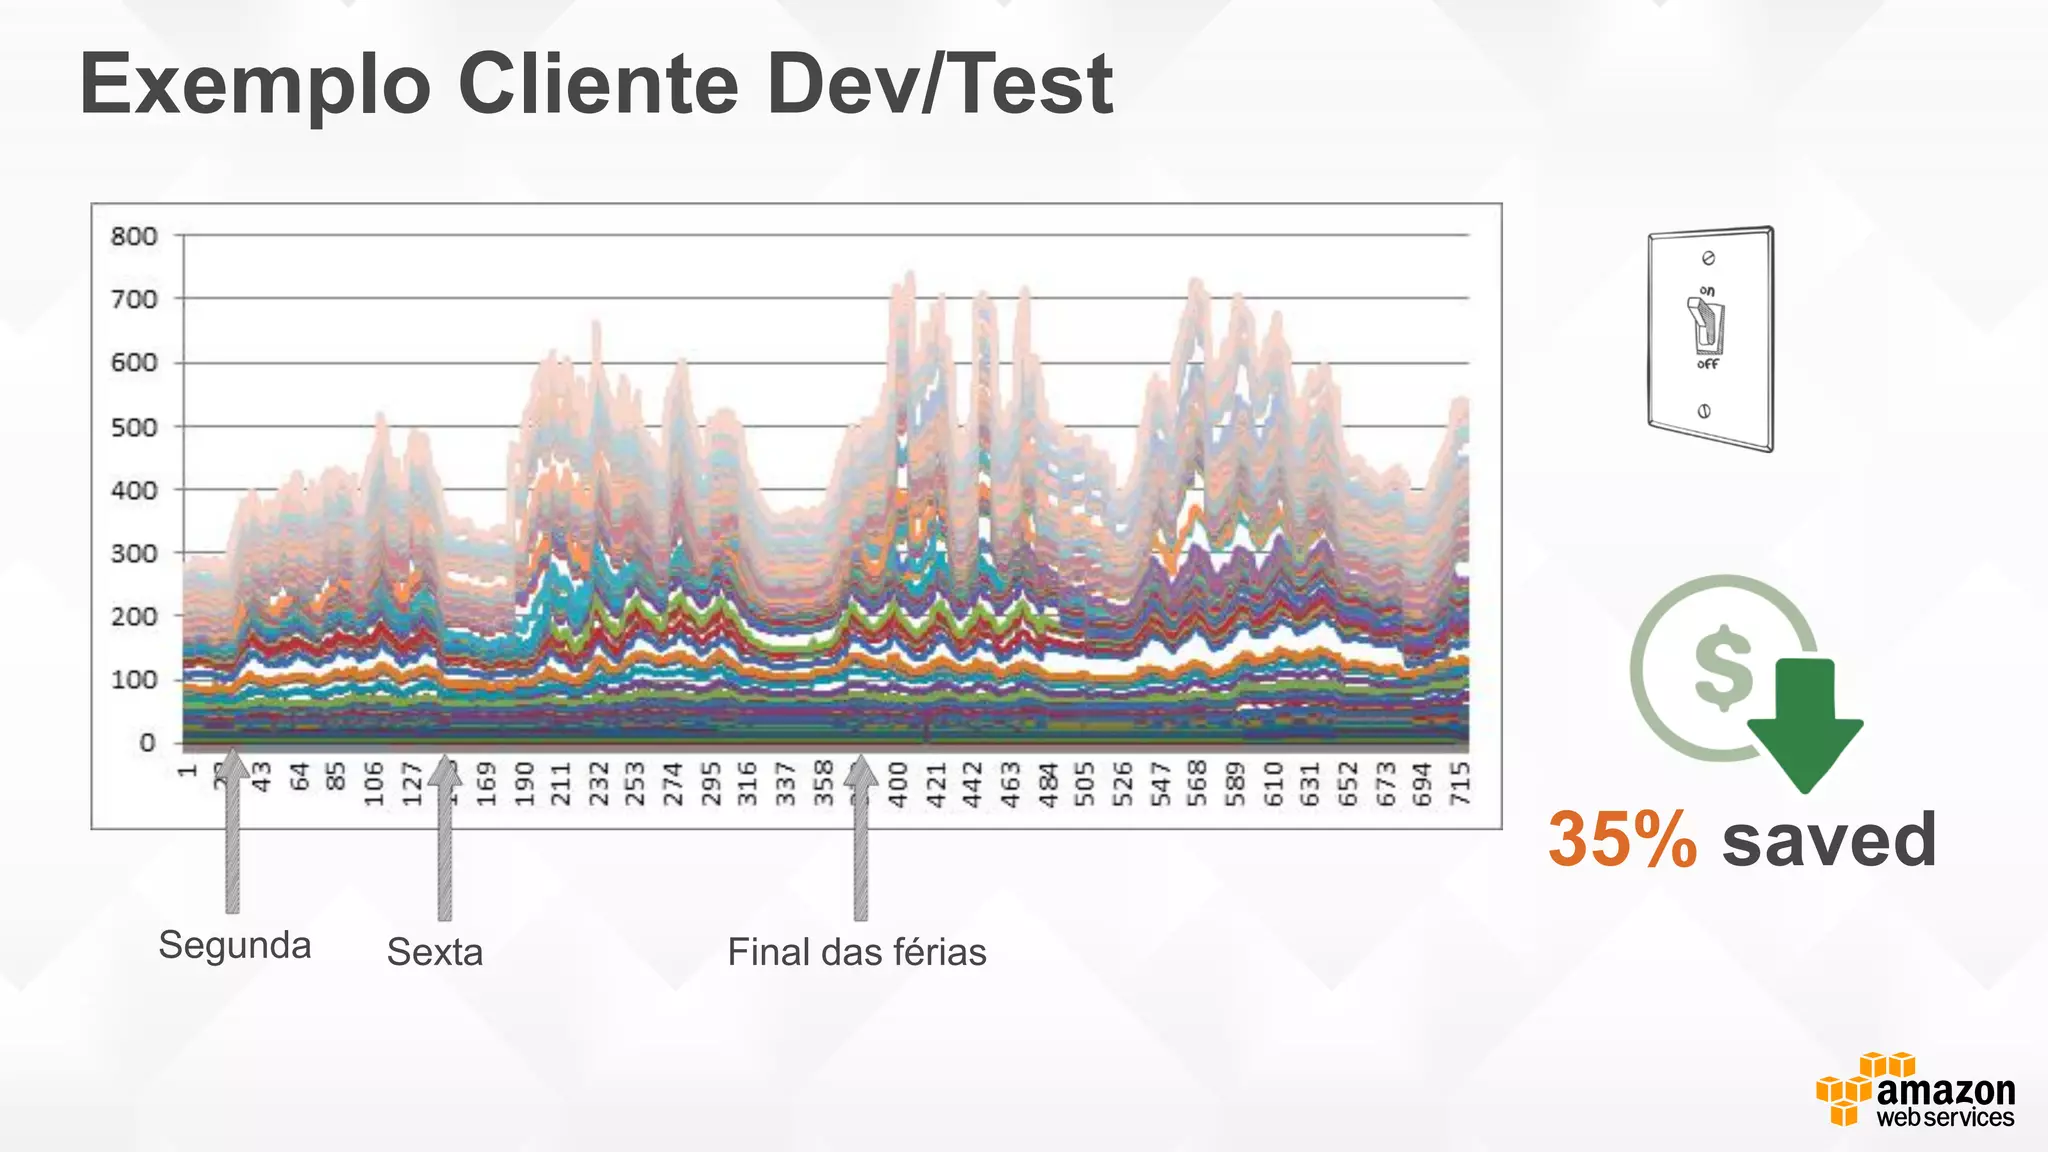Click the x-axis label 169

click(486, 783)
